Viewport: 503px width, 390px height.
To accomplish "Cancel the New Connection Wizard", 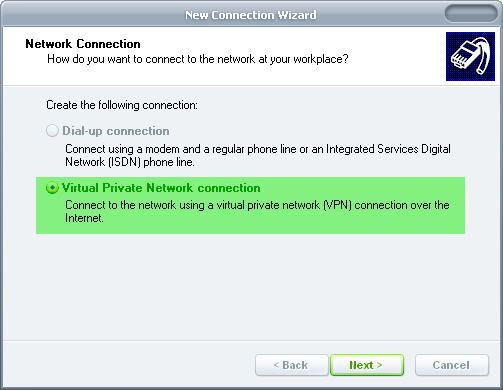I will tap(452, 365).
